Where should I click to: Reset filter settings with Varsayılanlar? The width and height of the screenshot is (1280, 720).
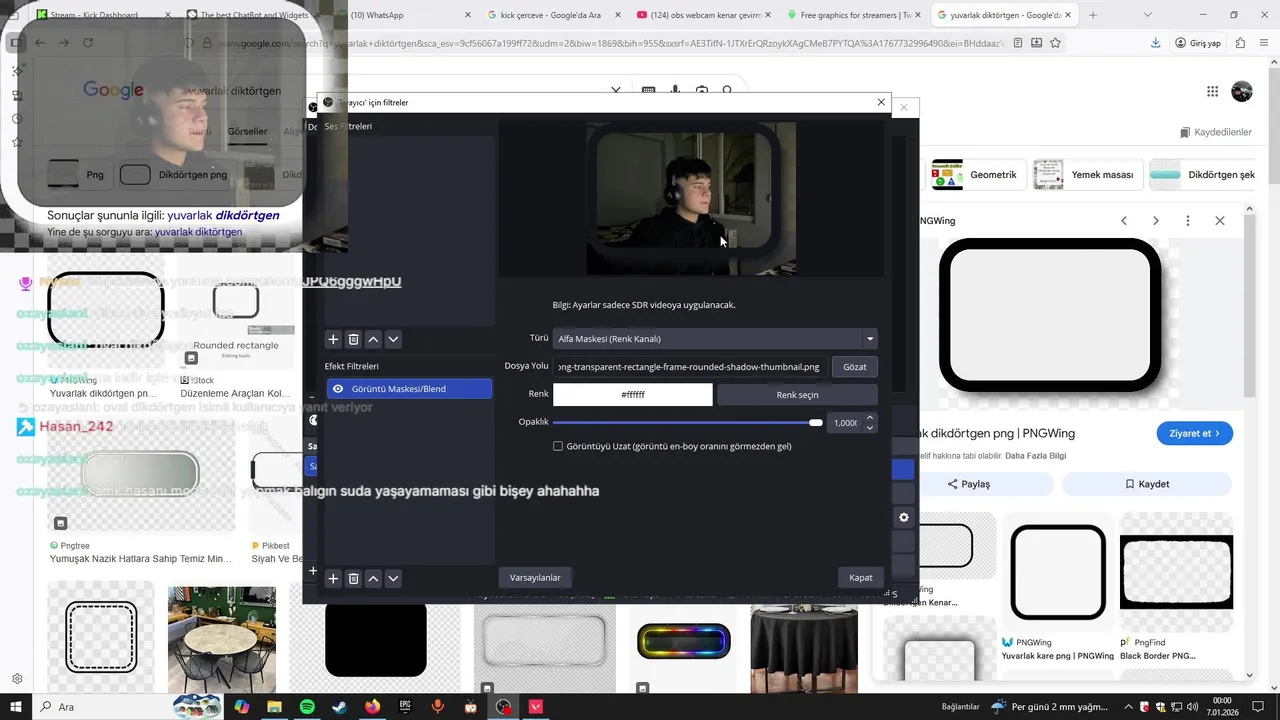535,577
